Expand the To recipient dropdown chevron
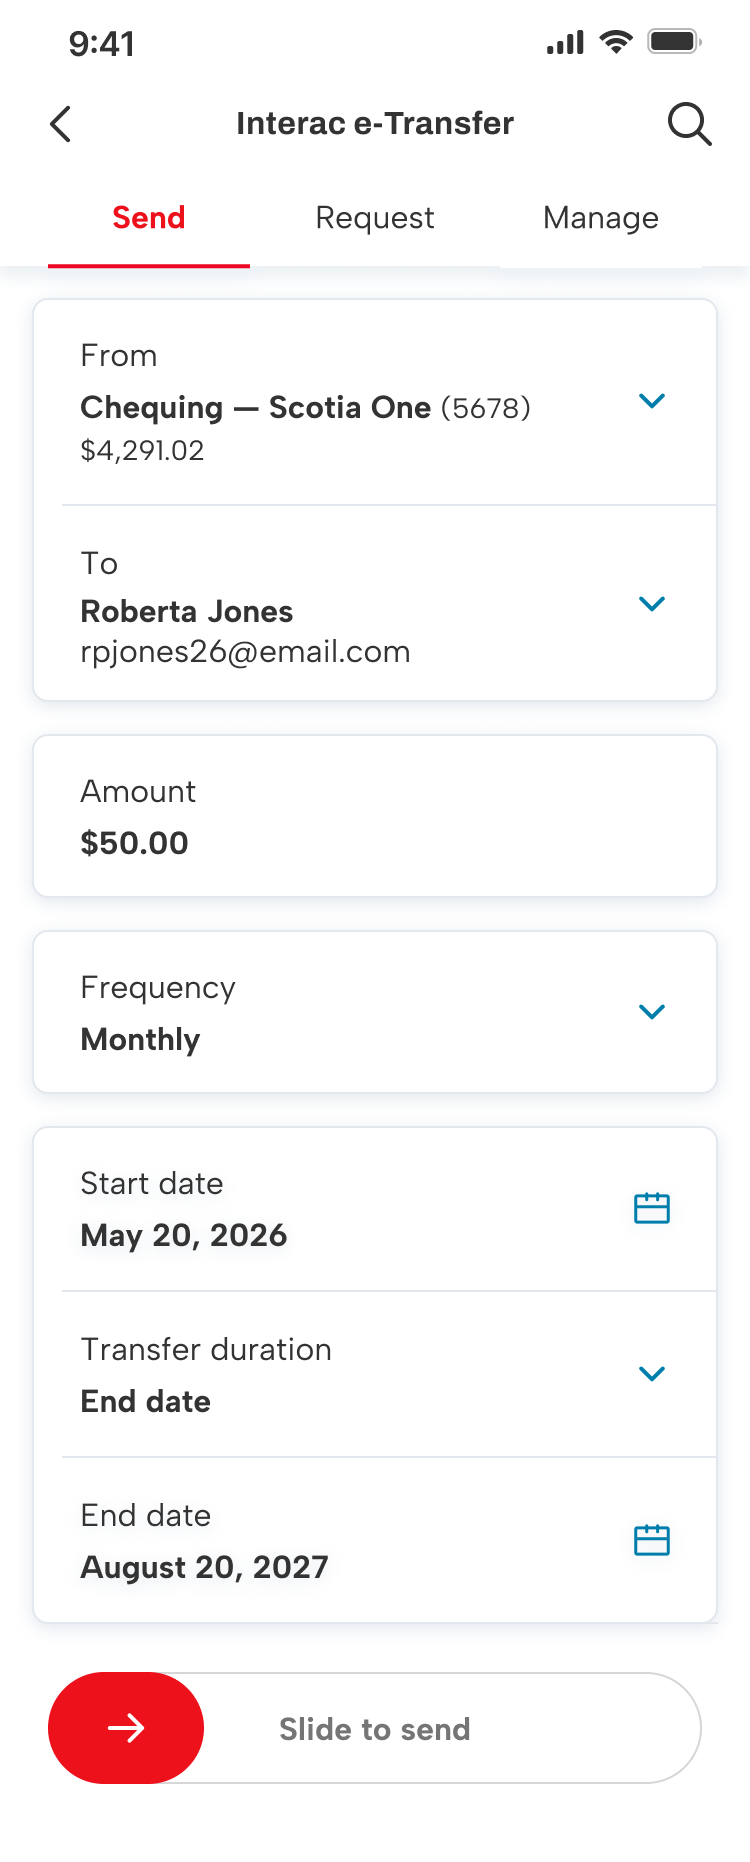 click(x=652, y=604)
